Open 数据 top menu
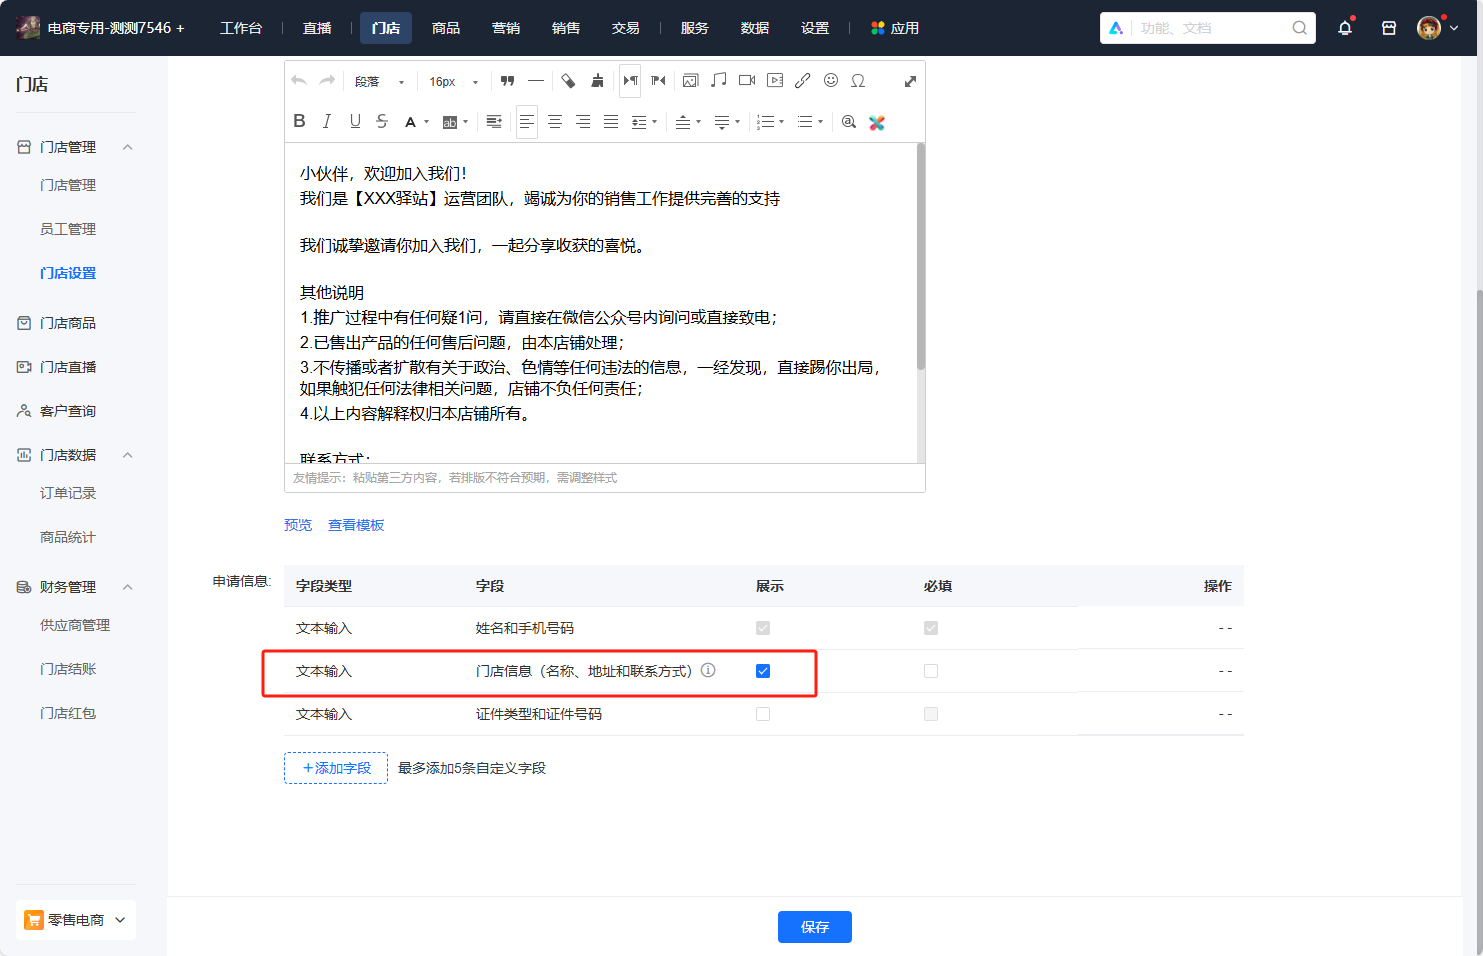Viewport: 1483px width, 956px height. [x=755, y=28]
